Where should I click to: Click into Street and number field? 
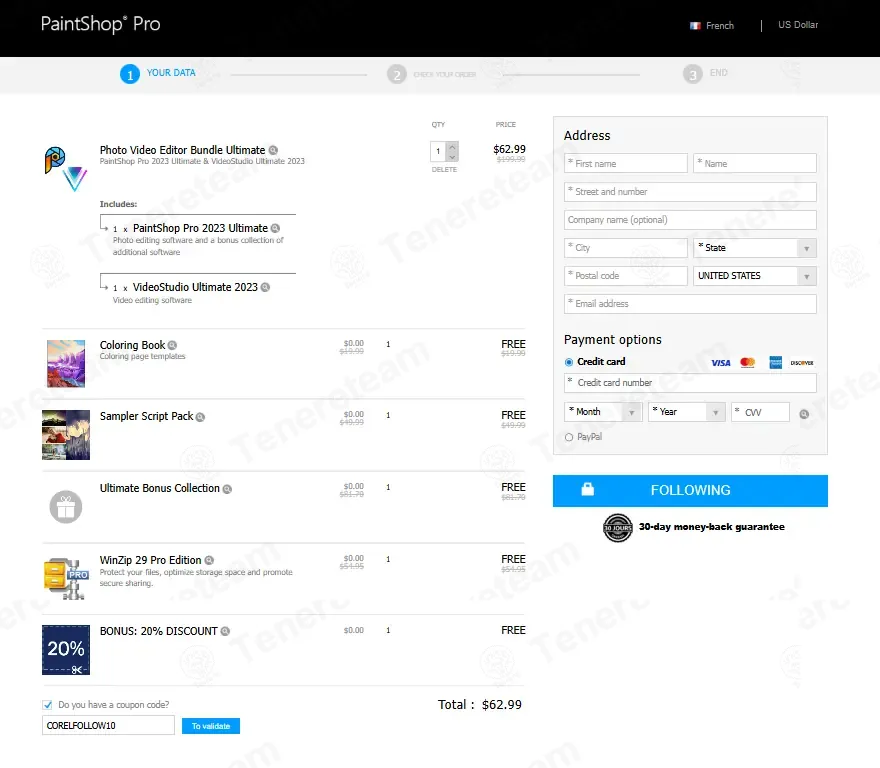690,191
